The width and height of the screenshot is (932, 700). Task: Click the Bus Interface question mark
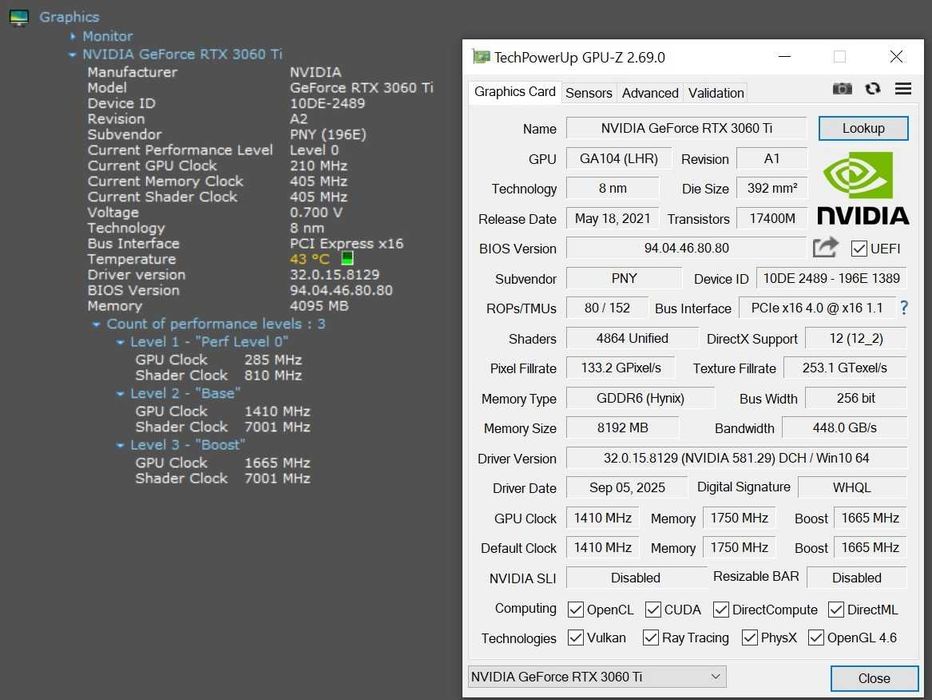904,307
